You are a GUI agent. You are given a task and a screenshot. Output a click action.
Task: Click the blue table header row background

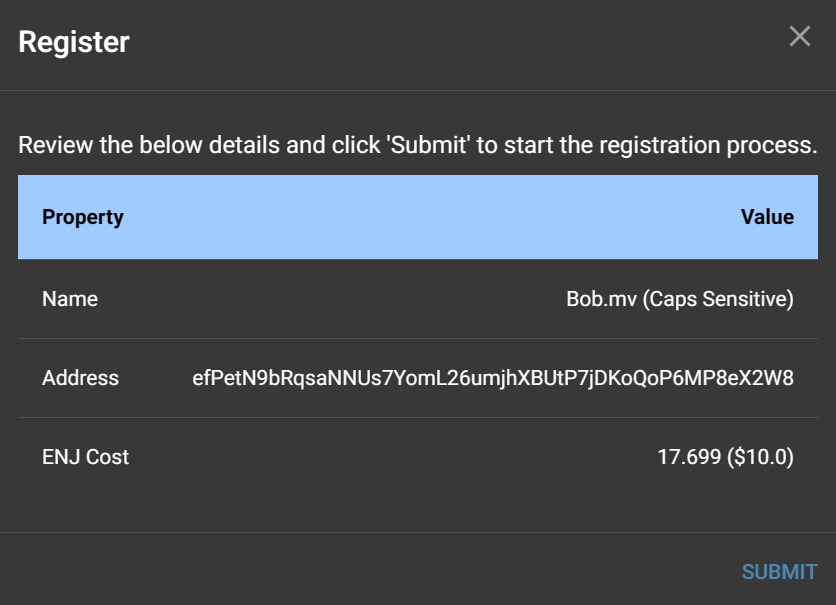[420, 217]
